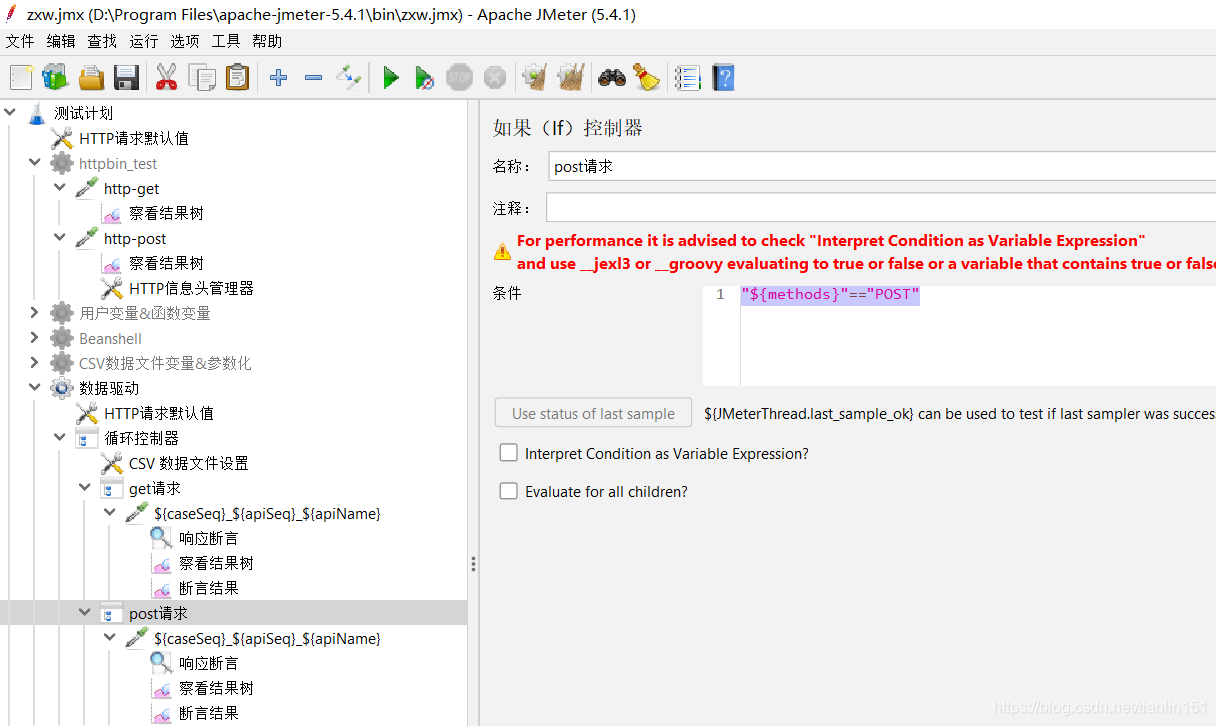Collapse the http-get sampler node
The width and height of the screenshot is (1216, 726).
tap(60, 188)
